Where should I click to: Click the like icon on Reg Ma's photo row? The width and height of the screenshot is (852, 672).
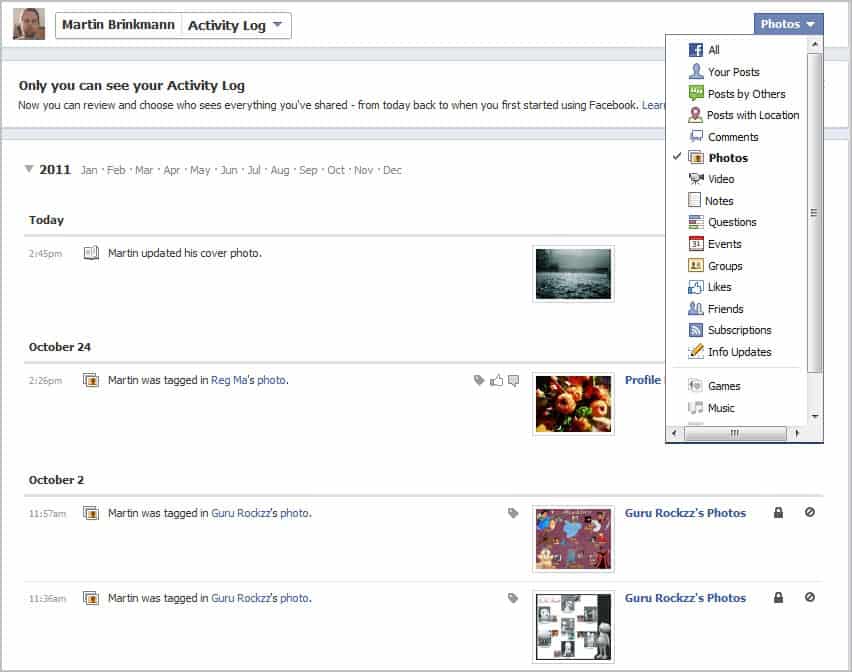point(497,380)
